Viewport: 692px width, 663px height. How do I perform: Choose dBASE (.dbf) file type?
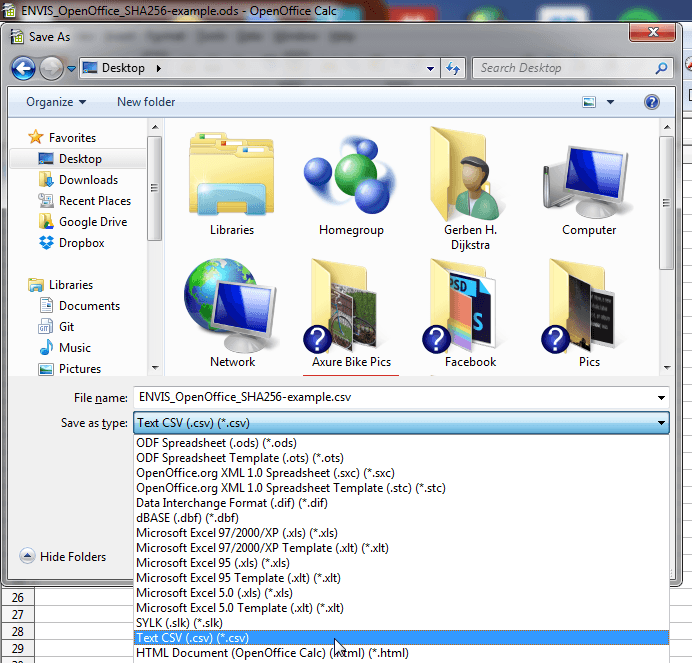[x=401, y=518]
